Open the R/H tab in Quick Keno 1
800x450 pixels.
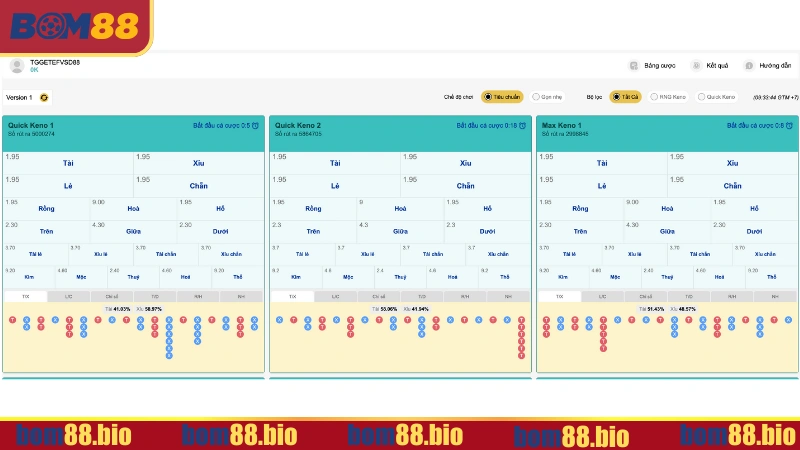[198, 296]
